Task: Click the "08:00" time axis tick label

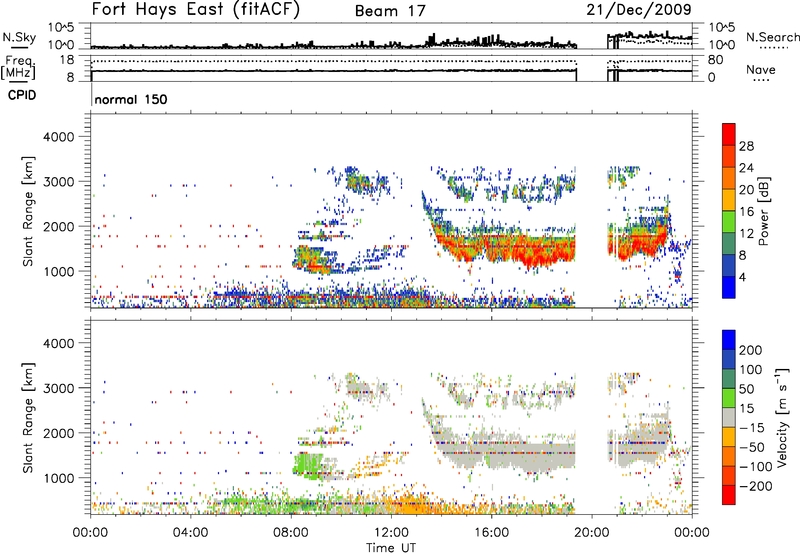Action: (291, 533)
